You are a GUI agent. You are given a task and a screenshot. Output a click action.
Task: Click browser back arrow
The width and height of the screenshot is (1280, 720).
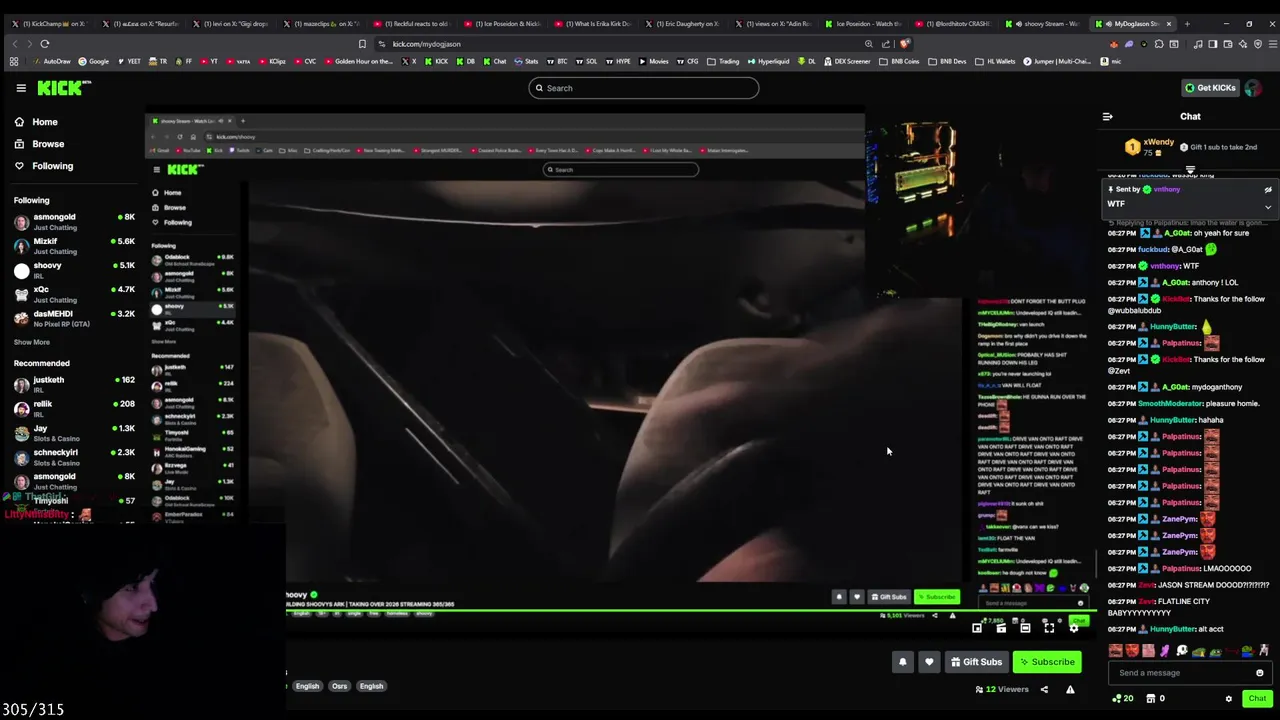pyautogui.click(x=15, y=44)
